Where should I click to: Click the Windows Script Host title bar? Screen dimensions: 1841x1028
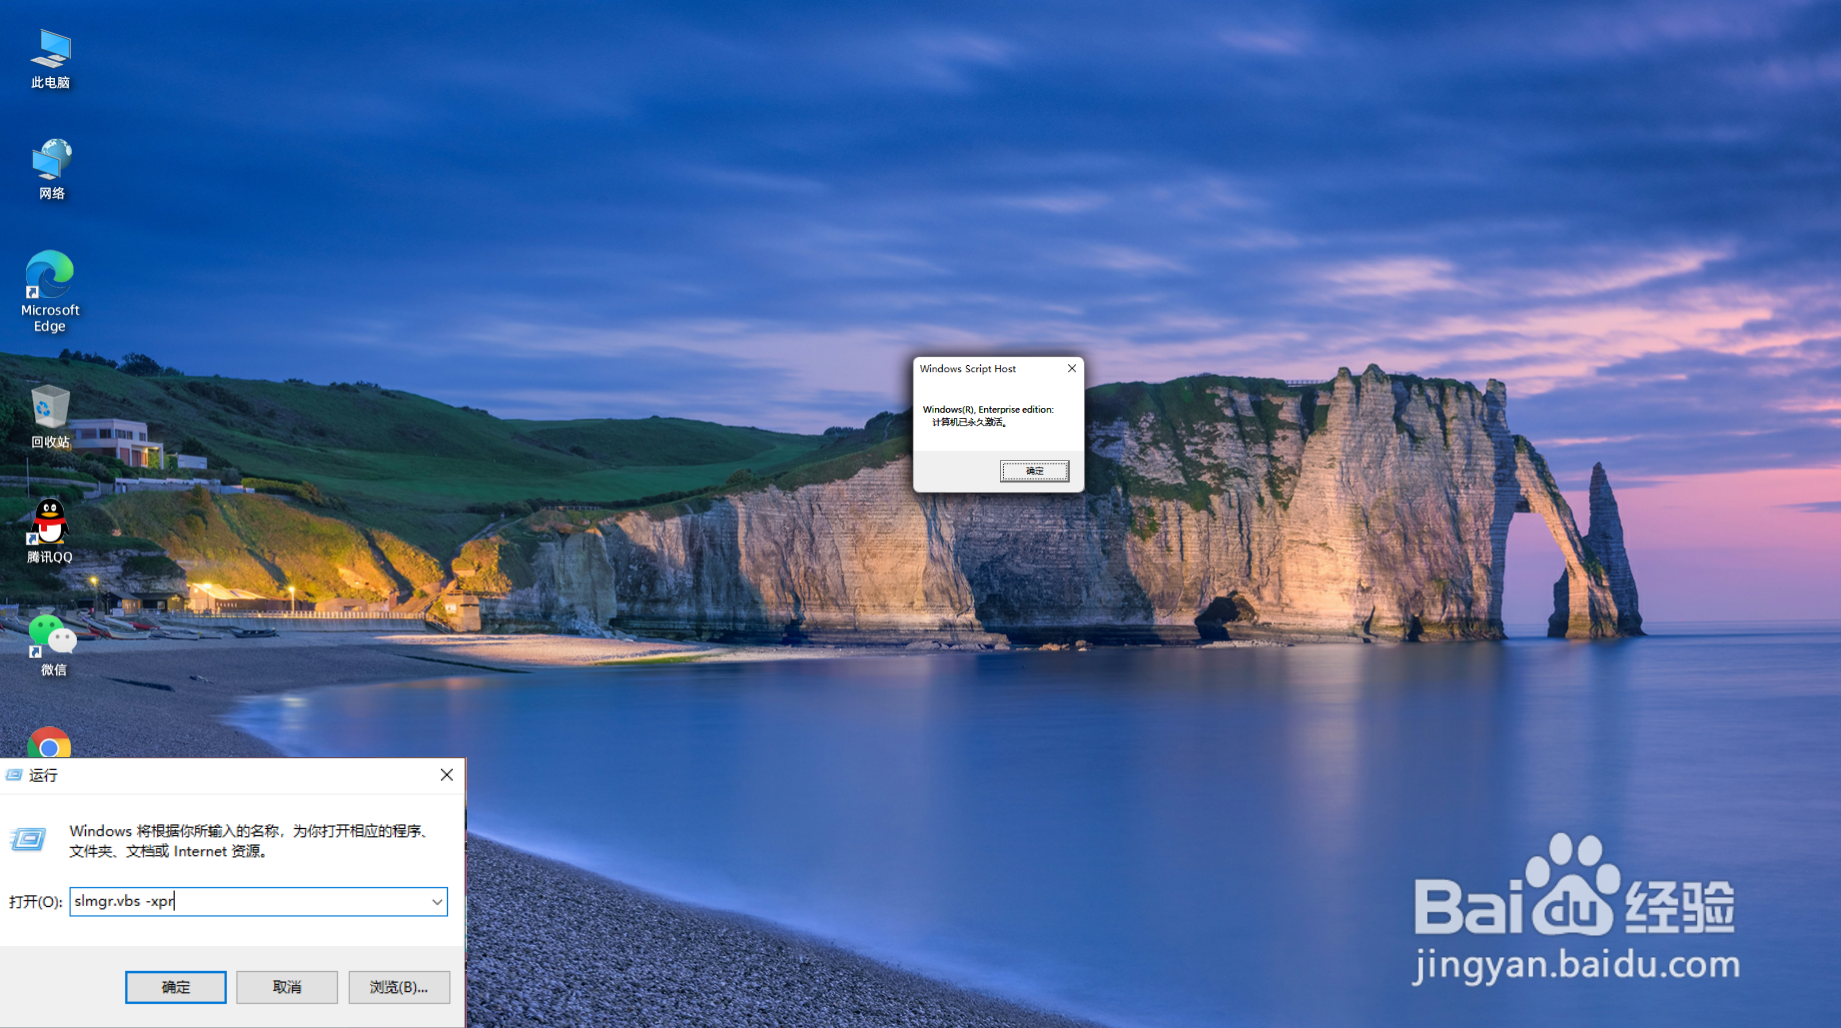click(968, 368)
